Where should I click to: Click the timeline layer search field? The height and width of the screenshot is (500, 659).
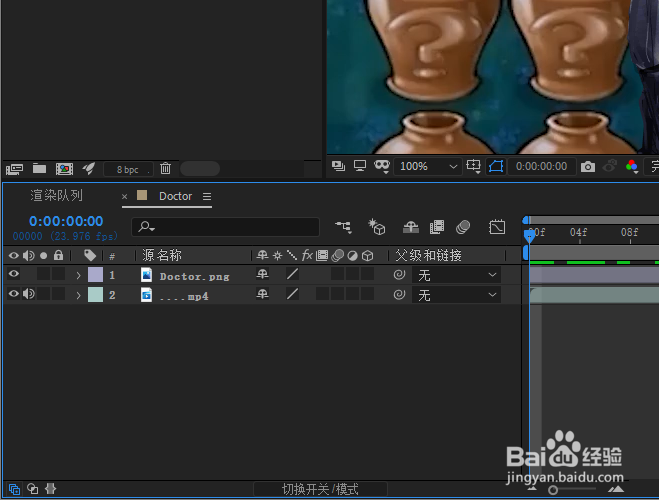[226, 227]
